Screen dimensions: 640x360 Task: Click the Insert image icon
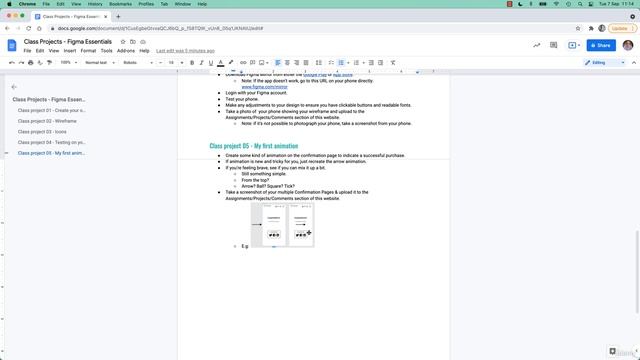[262, 62]
